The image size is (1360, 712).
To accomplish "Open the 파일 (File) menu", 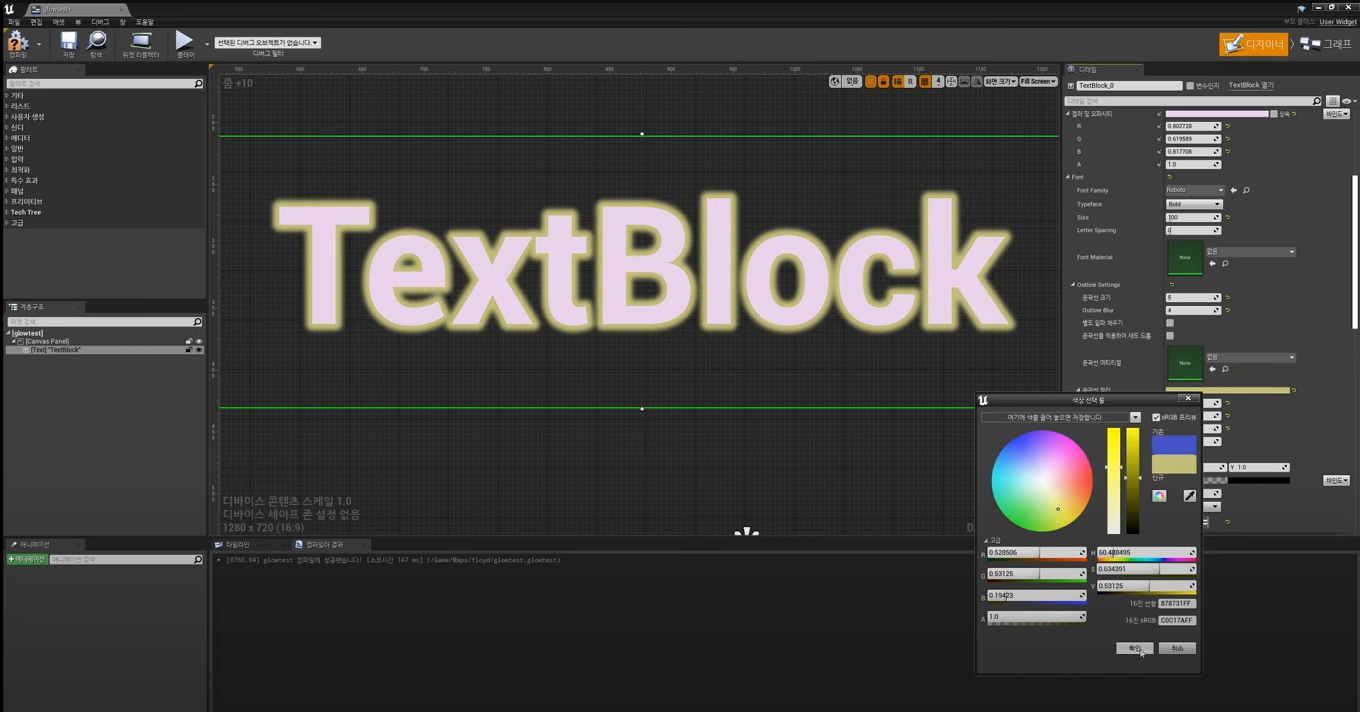I will click(14, 21).
